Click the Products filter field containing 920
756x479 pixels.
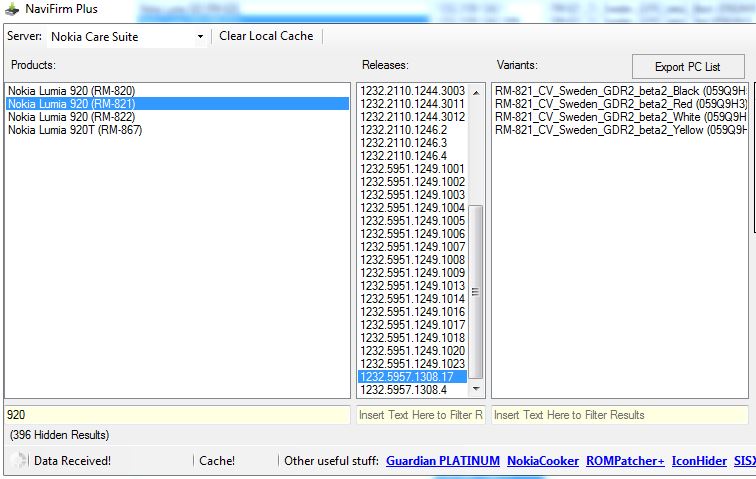177,415
